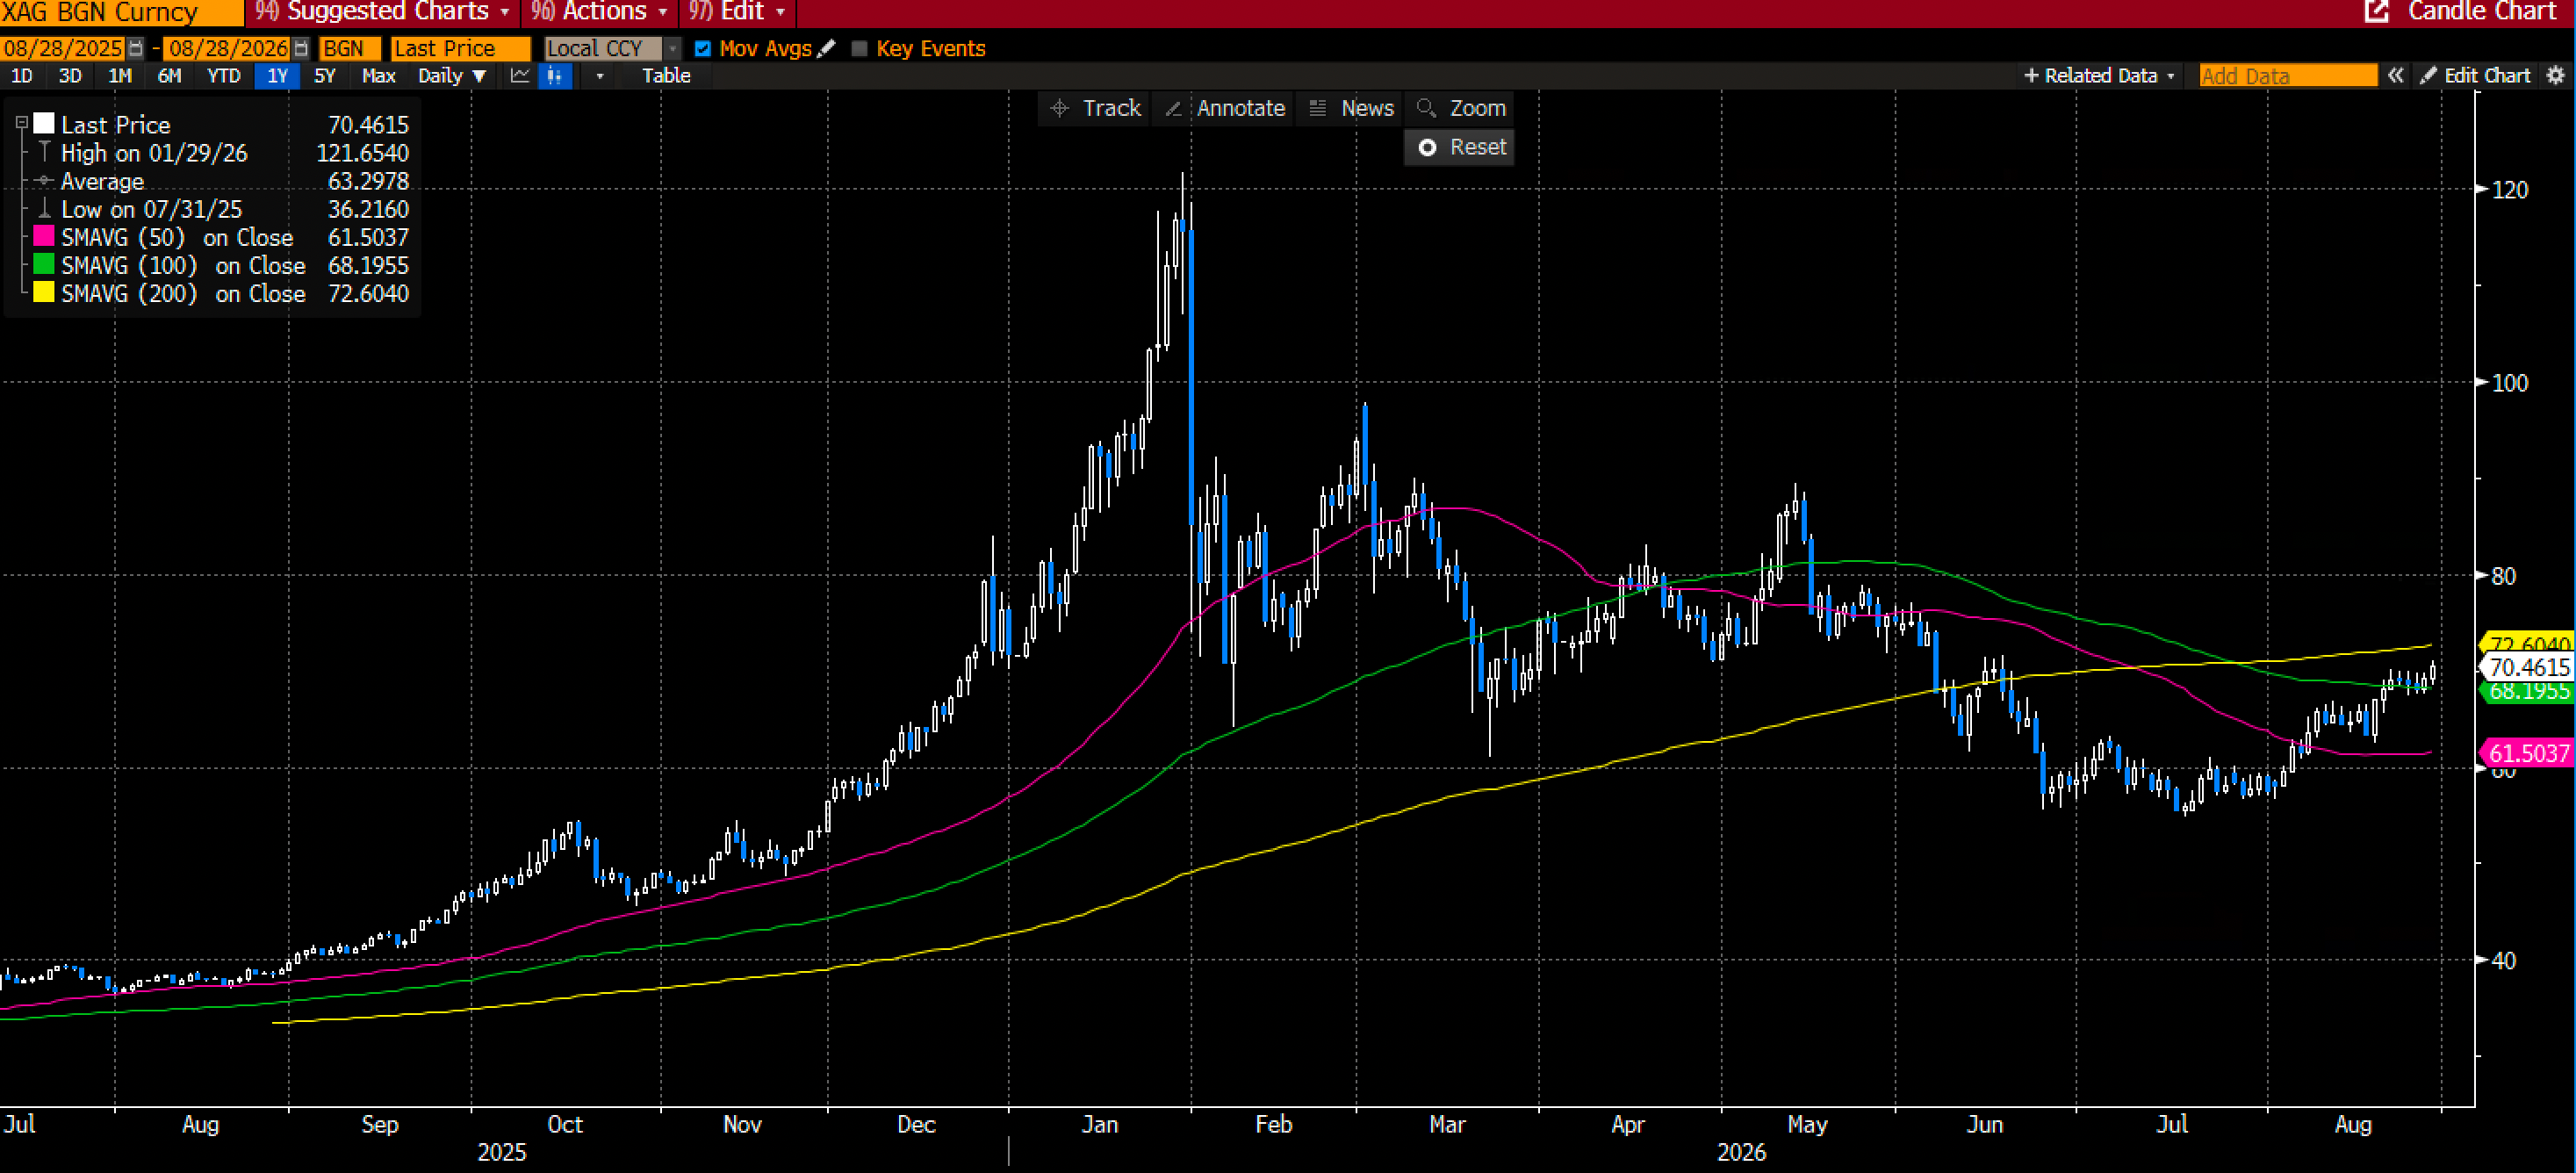Toggle the Mov Avgs checkbox
Image resolution: width=2576 pixels, height=1173 pixels.
click(x=703, y=48)
